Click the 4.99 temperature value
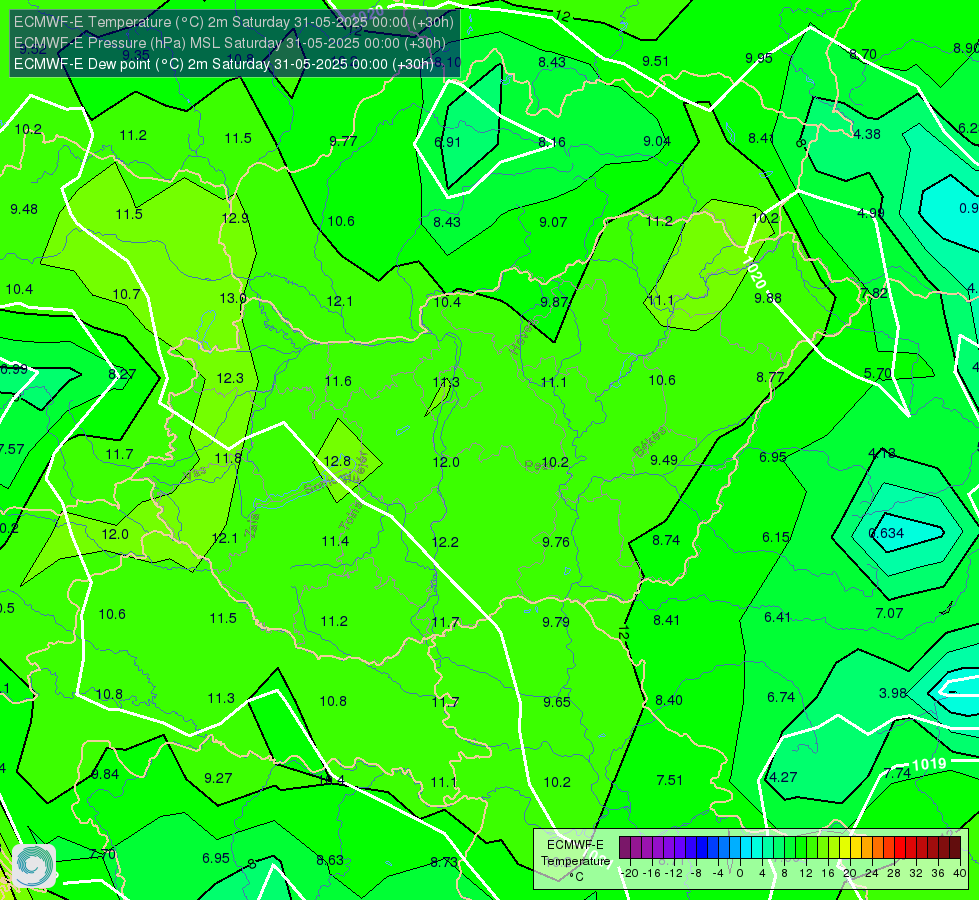Screen dimensions: 979x900 870,214
